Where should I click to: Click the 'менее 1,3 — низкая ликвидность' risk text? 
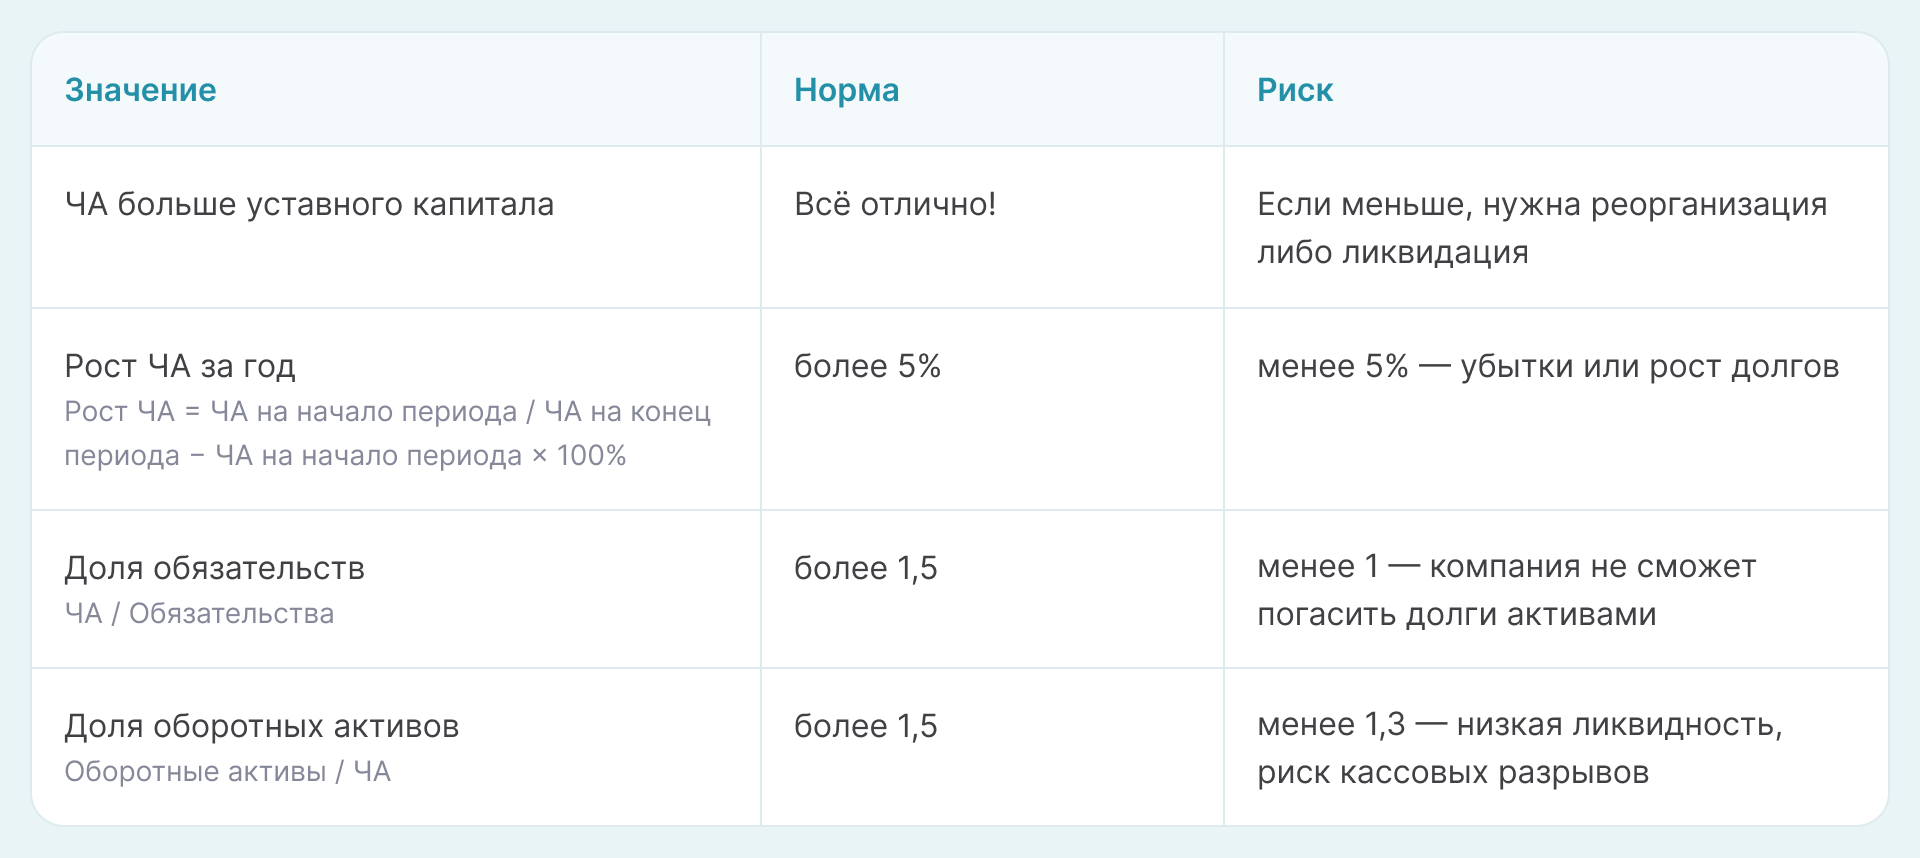[1519, 724]
